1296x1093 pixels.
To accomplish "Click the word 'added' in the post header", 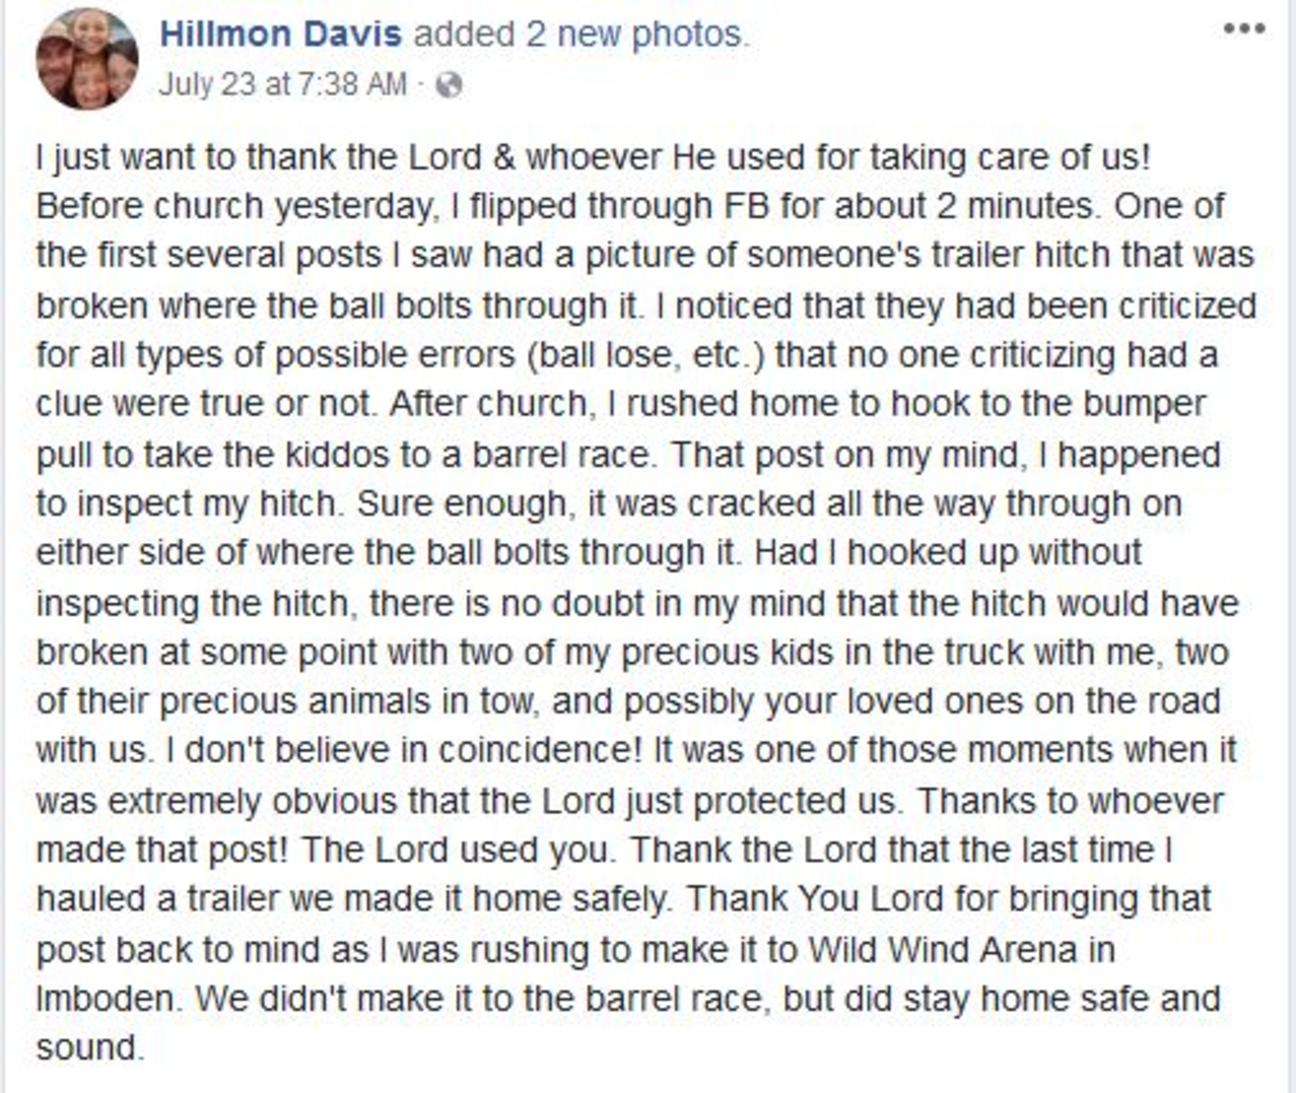I will (463, 34).
